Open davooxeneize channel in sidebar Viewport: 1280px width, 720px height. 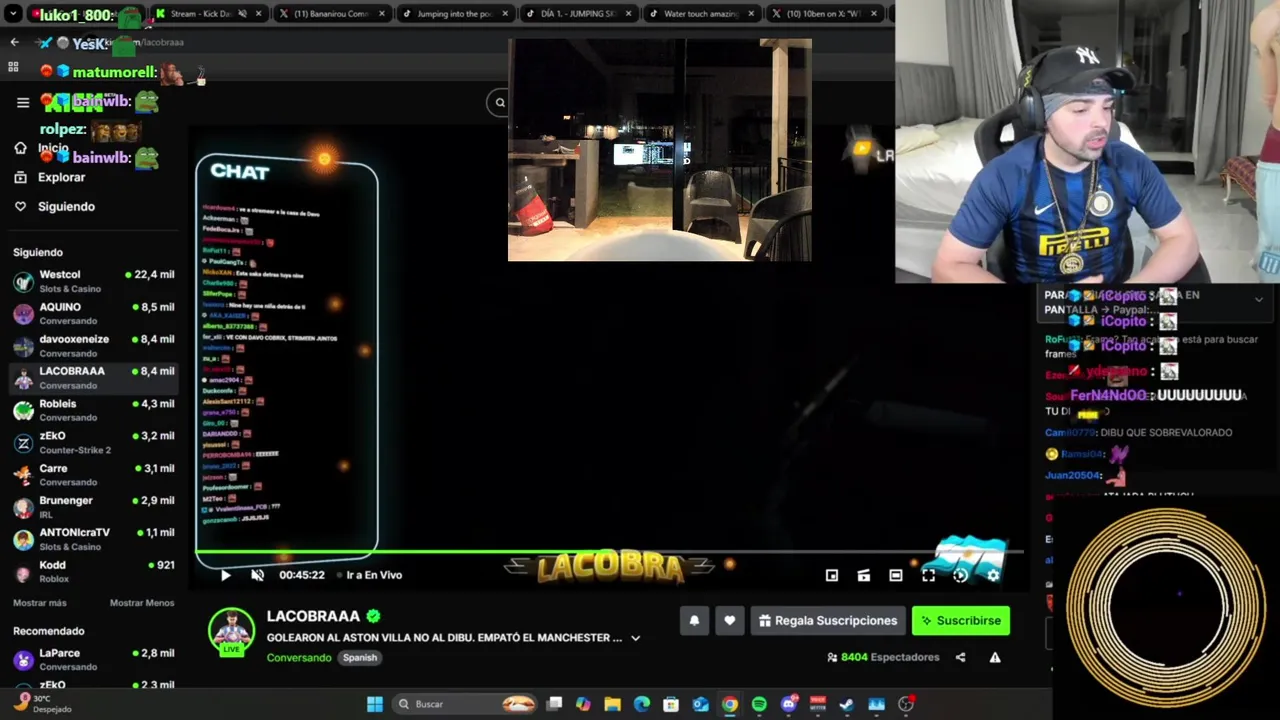point(93,345)
